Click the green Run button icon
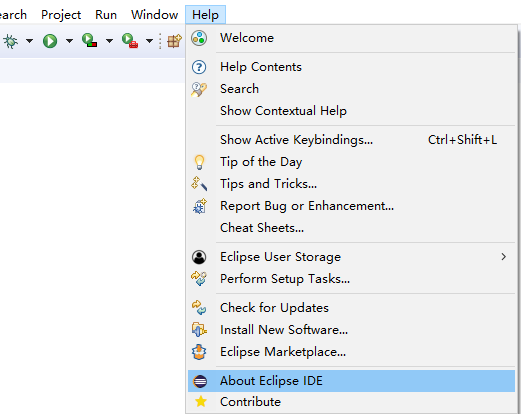Screen dimensions: 521x414 point(50,41)
